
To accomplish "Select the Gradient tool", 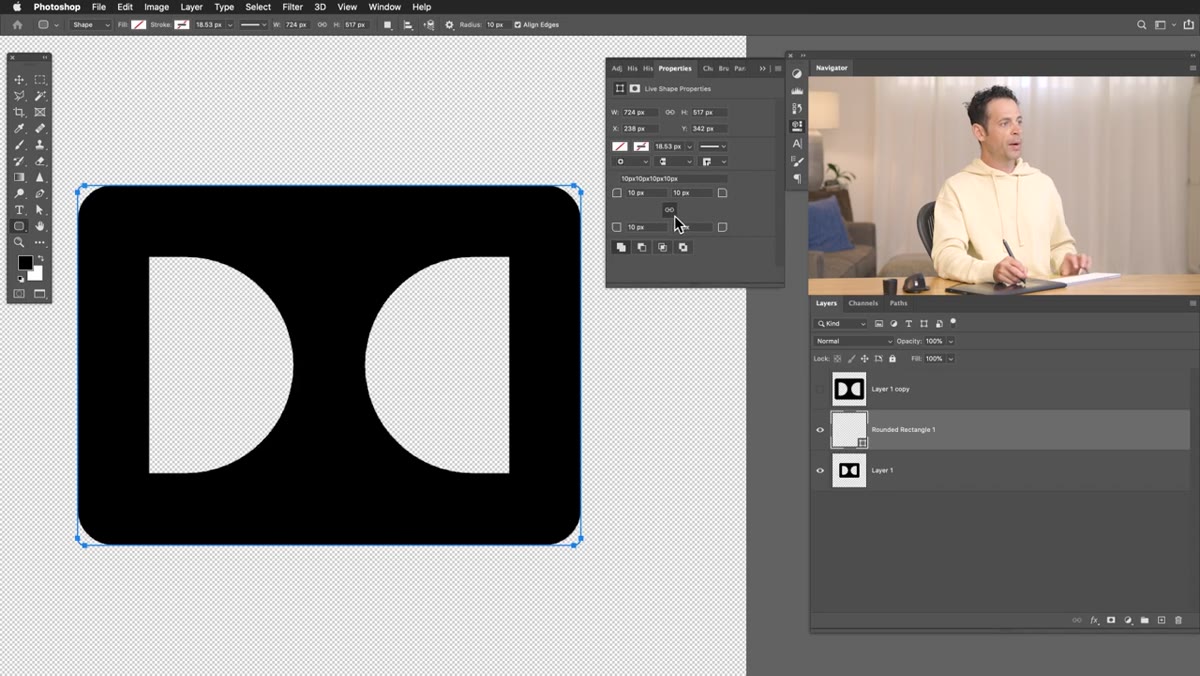I will [x=19, y=177].
